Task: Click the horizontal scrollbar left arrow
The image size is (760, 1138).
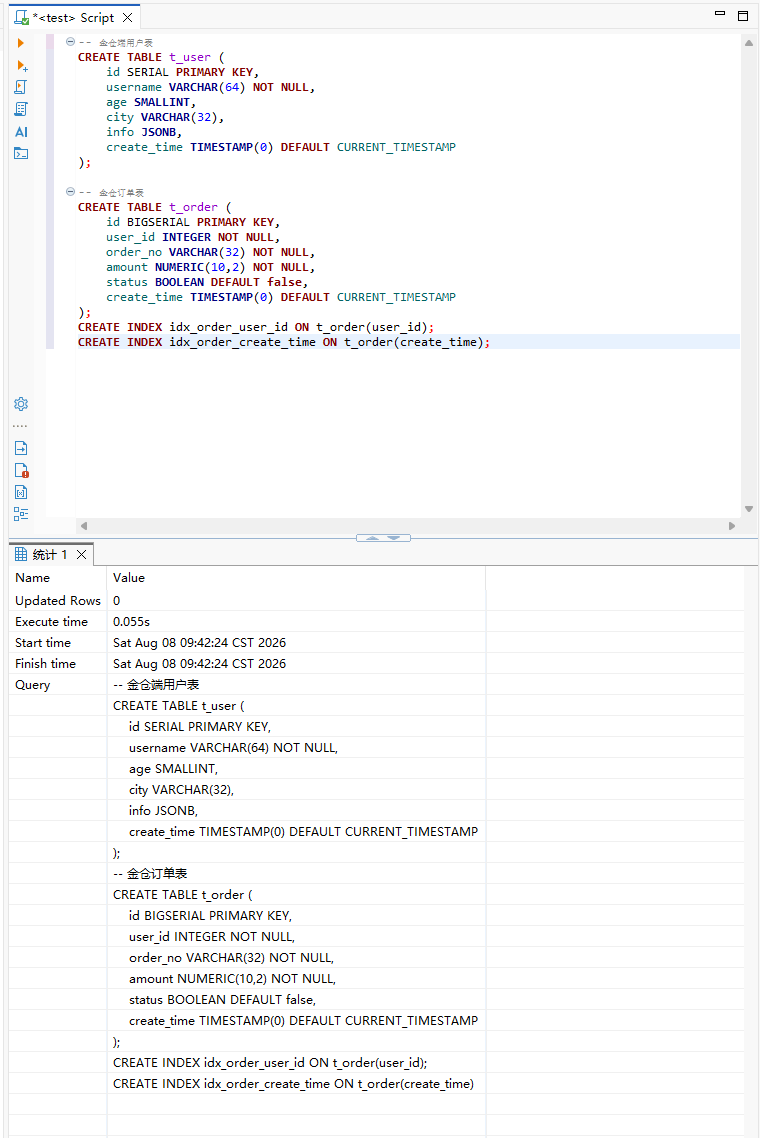Action: (84, 526)
